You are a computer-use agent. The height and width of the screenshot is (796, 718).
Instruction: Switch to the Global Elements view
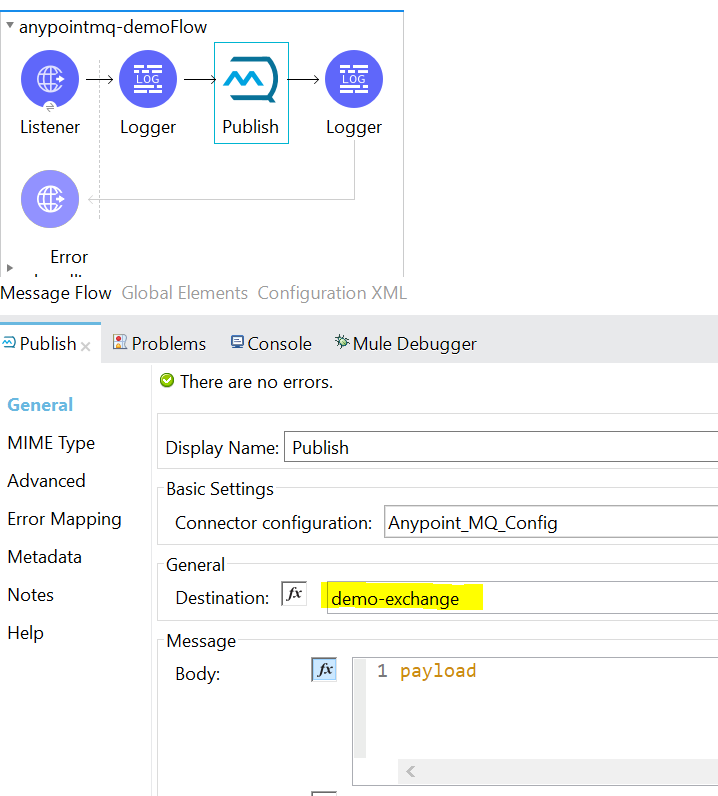click(184, 293)
